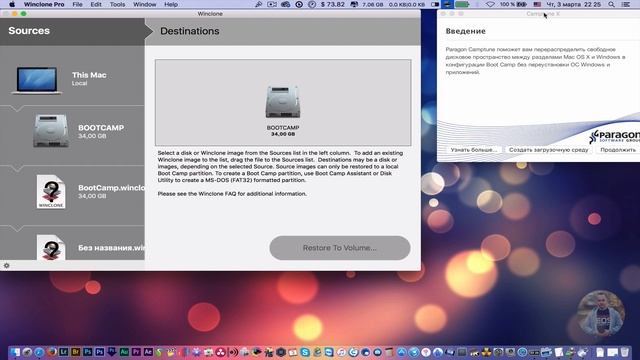Open Firefox from the Dock
The image size is (640, 360).
coord(52,351)
